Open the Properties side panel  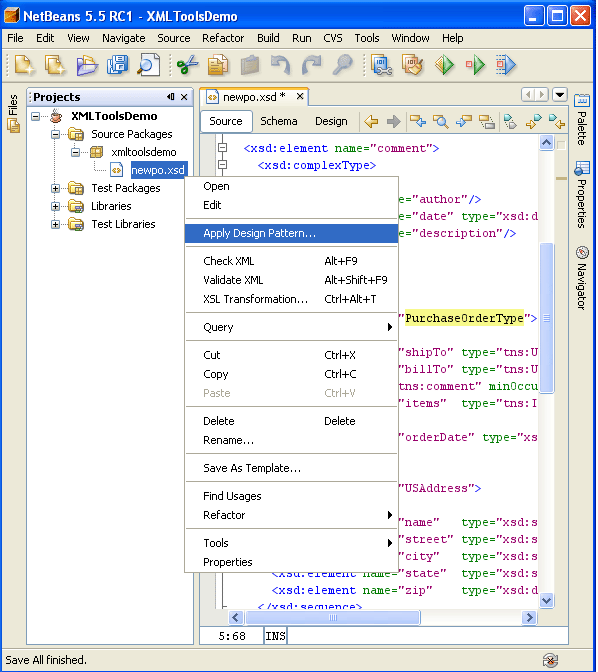582,195
